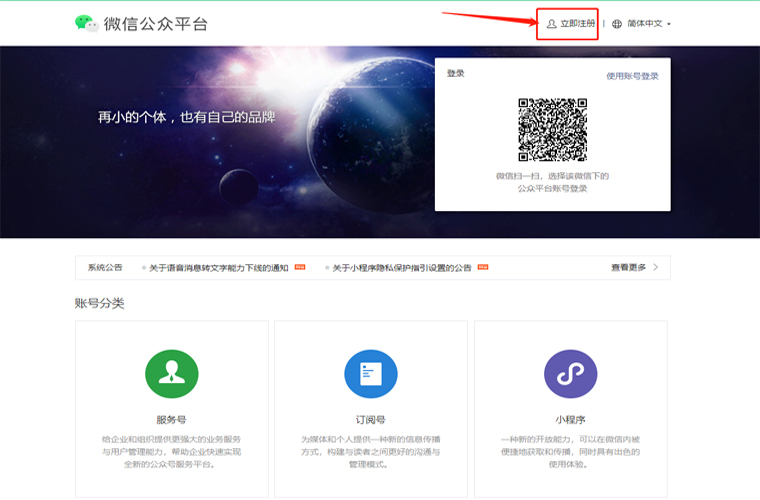Click the 微信公众平台 title text
760x500 pixels.
156,24
